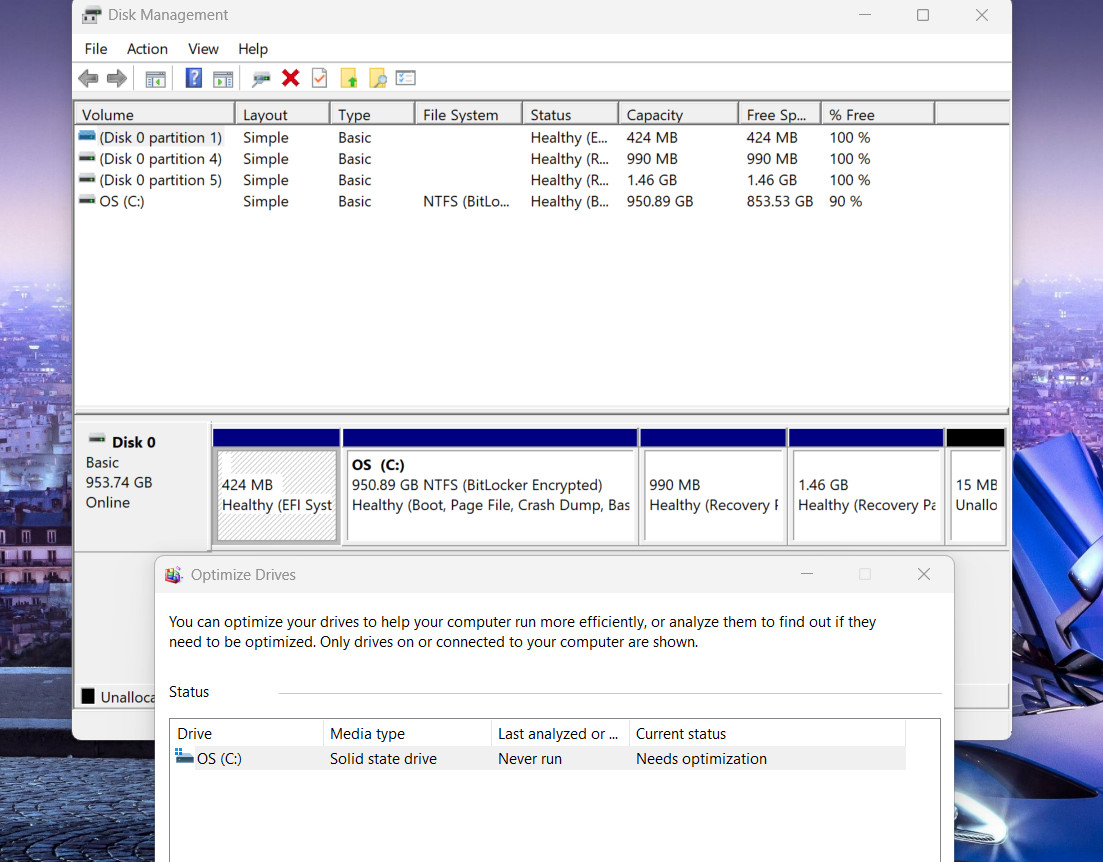Toggle Show/Hide Action Pane toolbar icon
Screen dimensions: 1103x862
(x=223, y=79)
